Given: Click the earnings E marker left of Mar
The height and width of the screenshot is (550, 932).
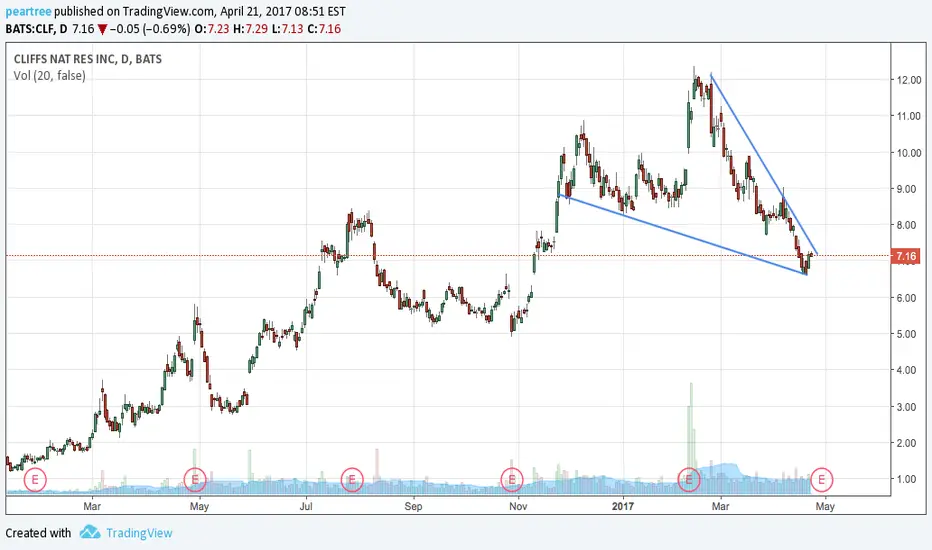Looking at the screenshot, I should [x=34, y=479].
